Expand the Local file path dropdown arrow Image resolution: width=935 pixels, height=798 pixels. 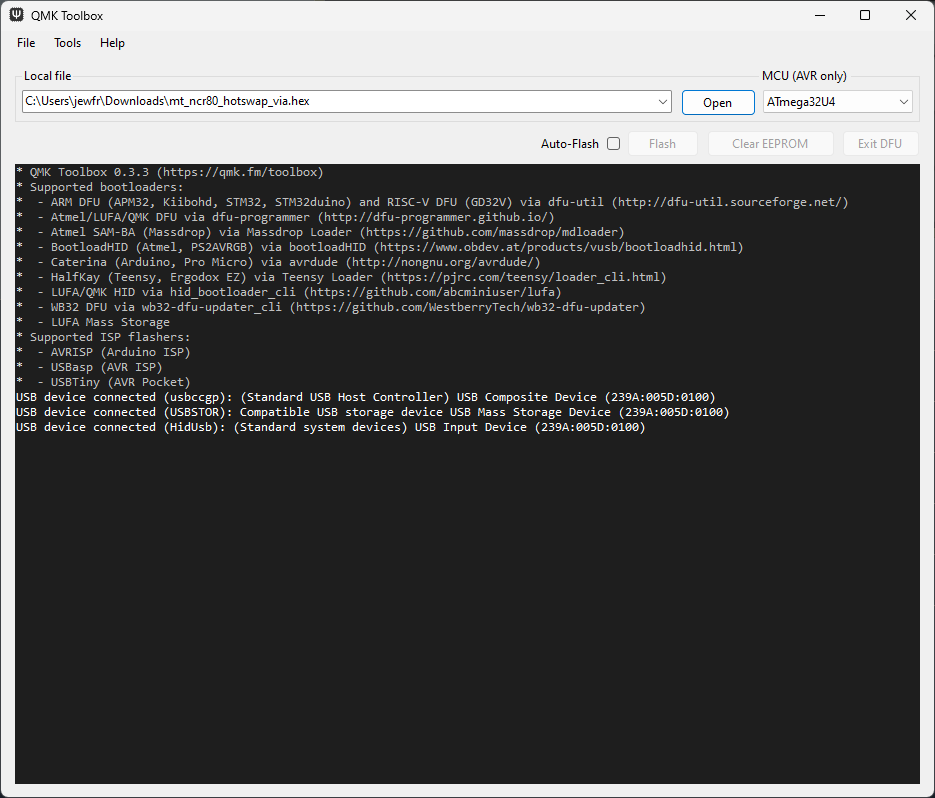pyautogui.click(x=662, y=102)
